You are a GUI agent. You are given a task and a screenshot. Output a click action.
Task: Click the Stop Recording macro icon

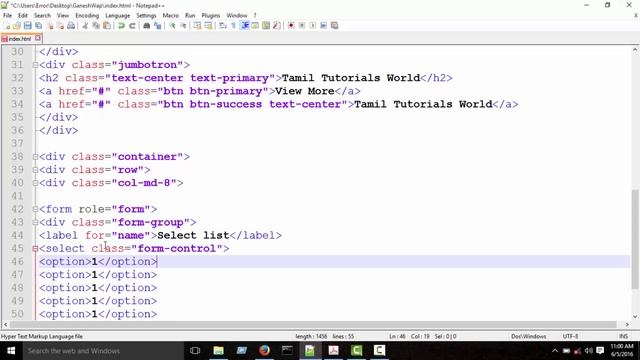pyautogui.click(x=302, y=26)
